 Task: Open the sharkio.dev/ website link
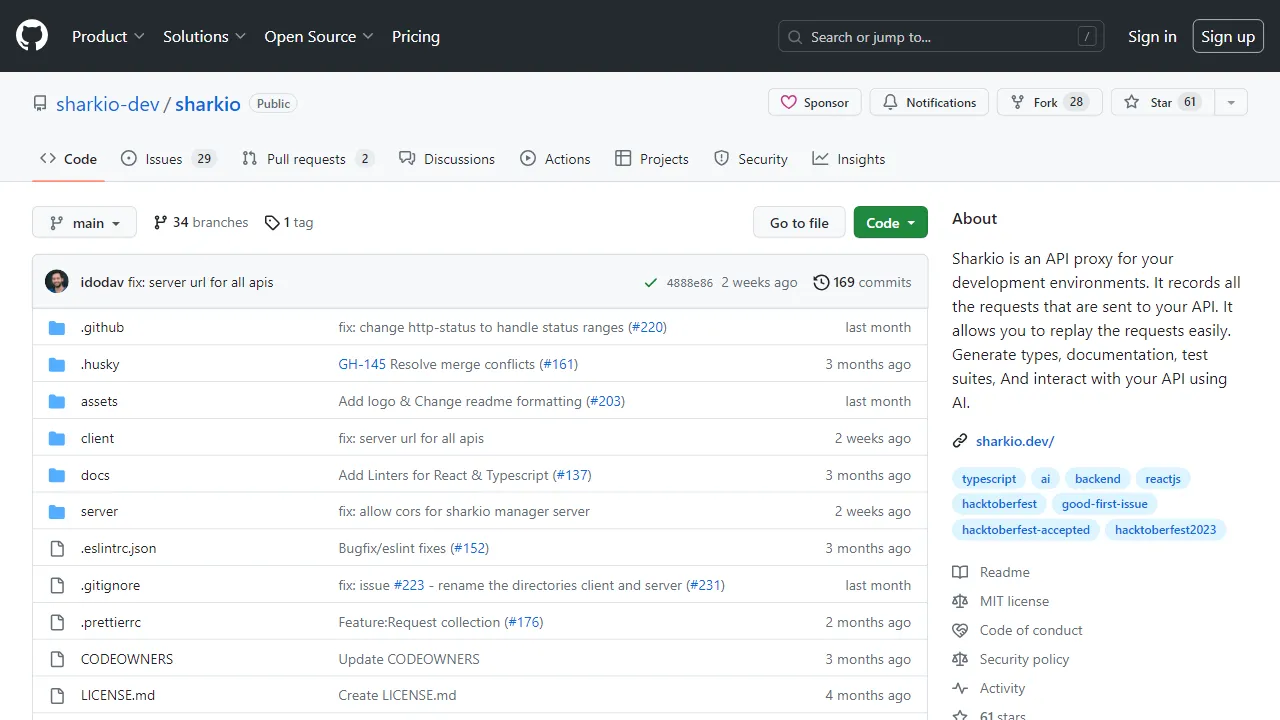coord(1015,441)
